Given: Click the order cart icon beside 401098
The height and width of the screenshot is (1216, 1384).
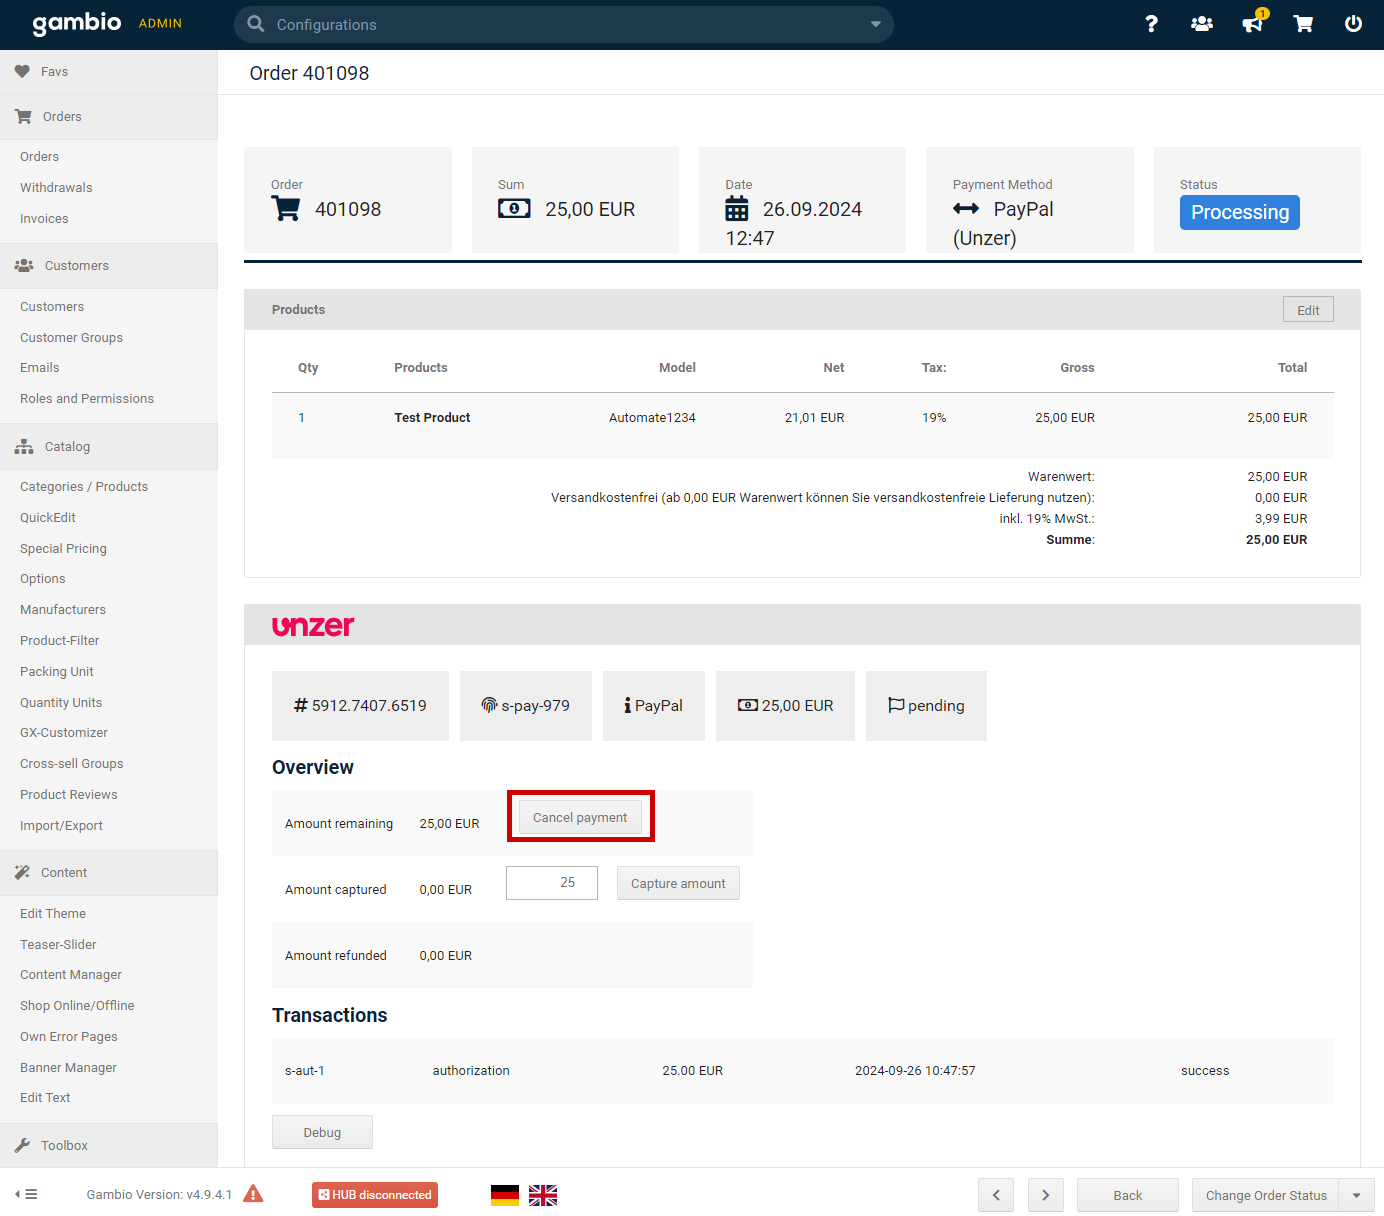Looking at the screenshot, I should point(285,209).
